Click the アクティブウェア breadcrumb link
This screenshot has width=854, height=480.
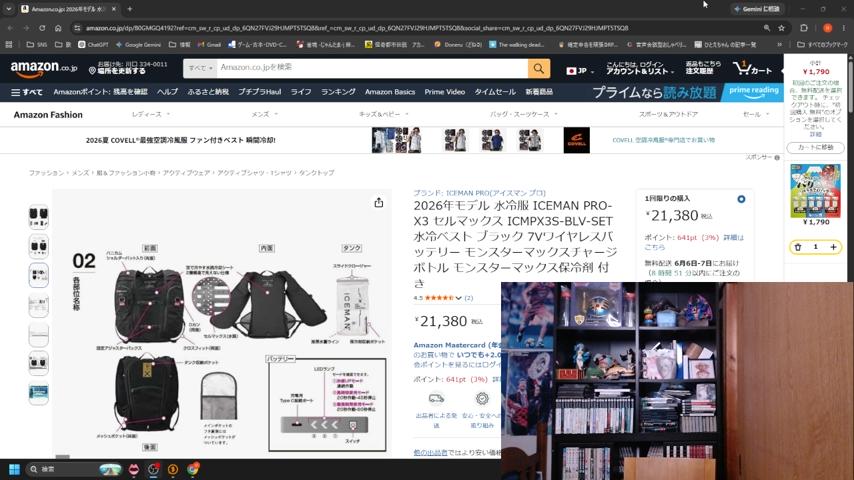tap(186, 173)
